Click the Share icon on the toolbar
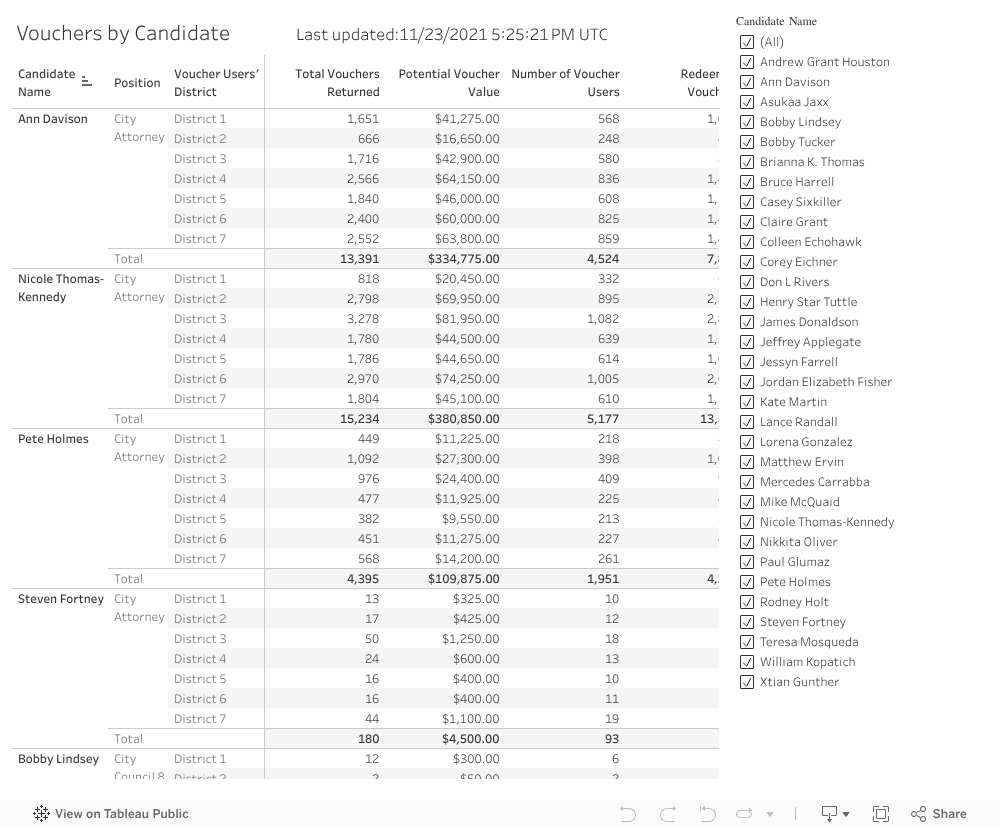Viewport: 1000px width, 827px height. coord(918,813)
